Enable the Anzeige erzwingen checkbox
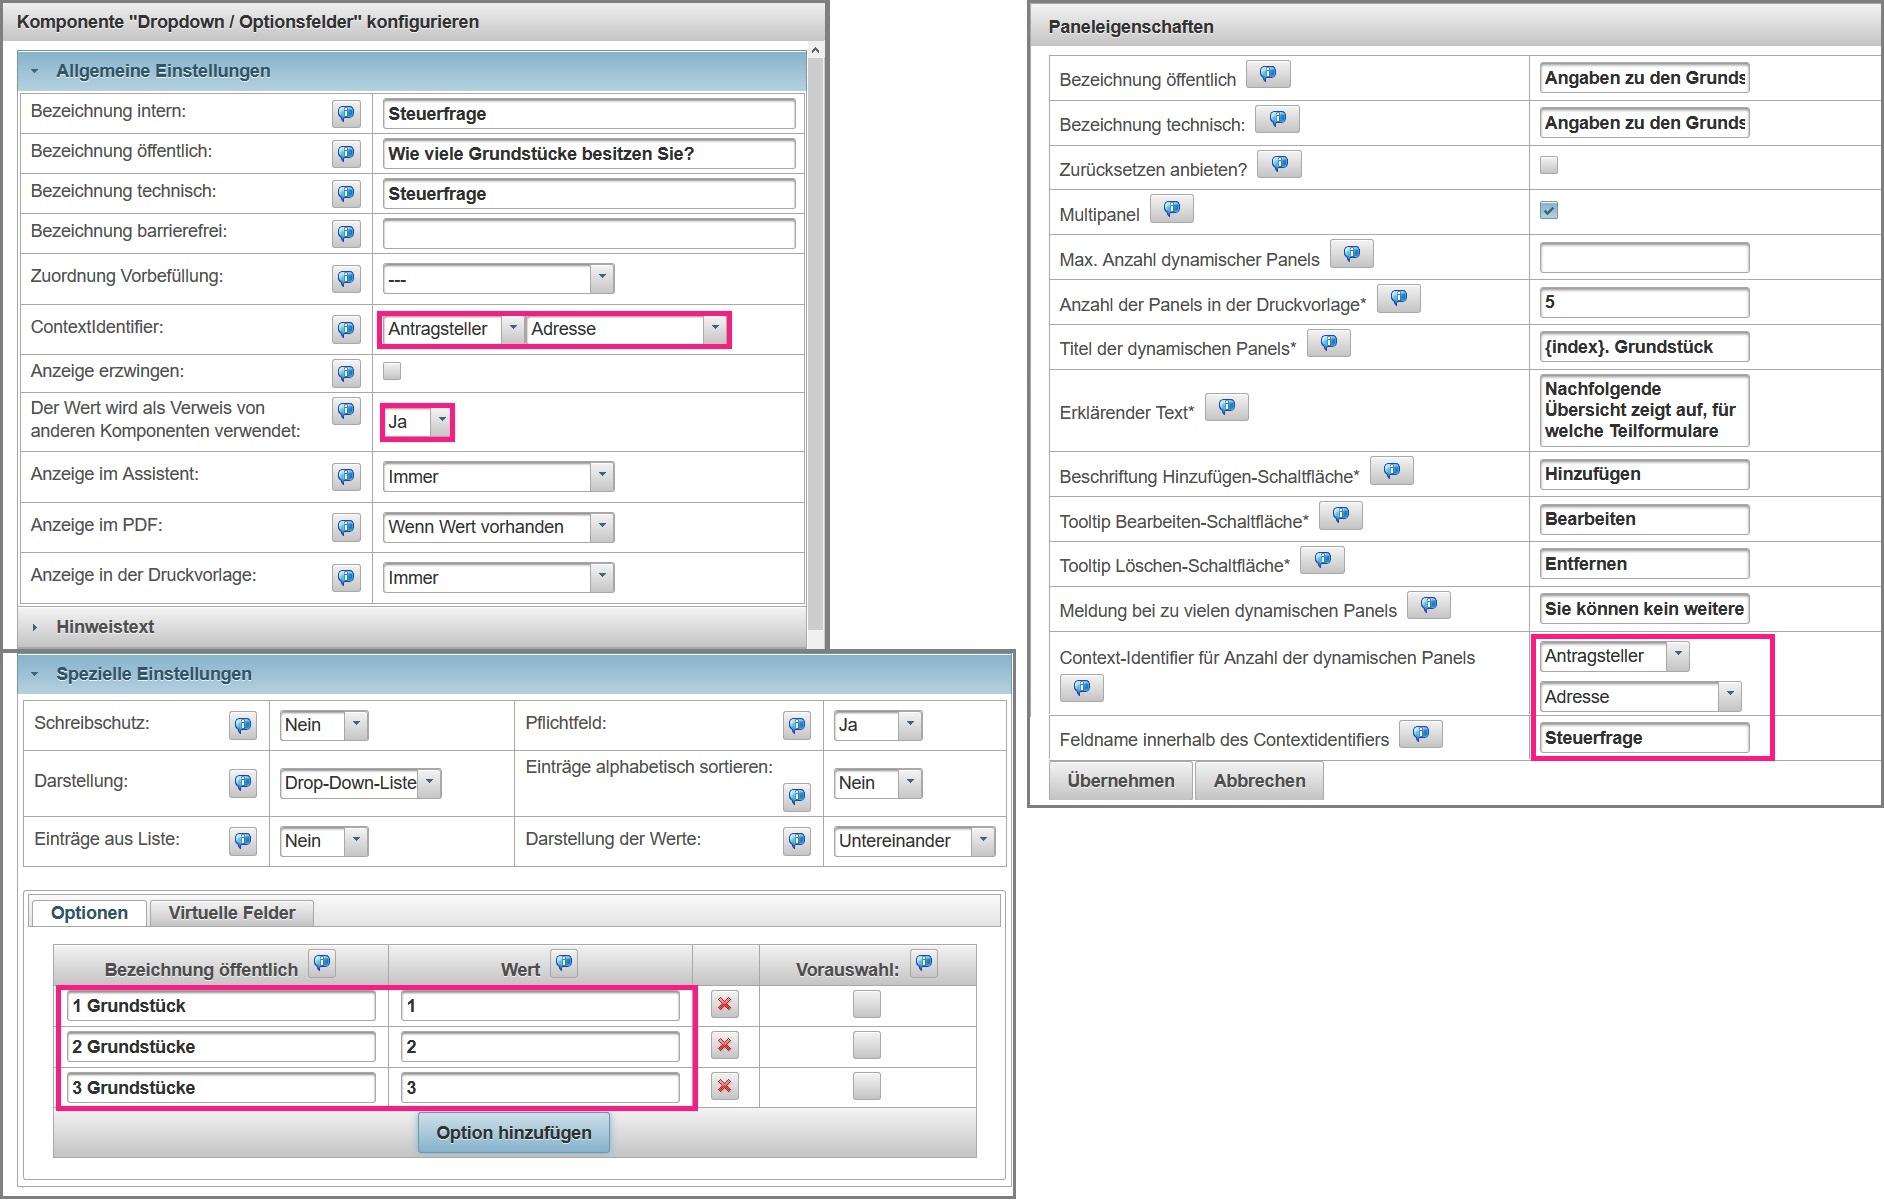This screenshot has height=1200, width=1884. 392,371
